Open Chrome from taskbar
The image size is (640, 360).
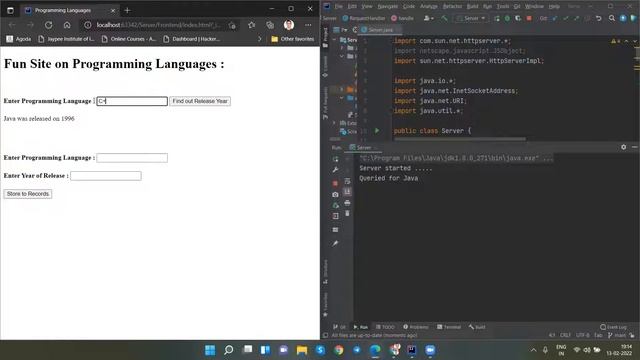point(338,350)
